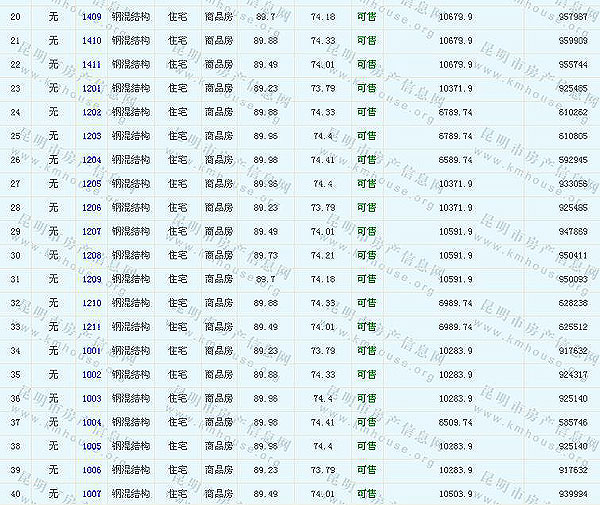The width and height of the screenshot is (600, 505).
Task: Open room 1210 listing link
Action: tap(91, 303)
